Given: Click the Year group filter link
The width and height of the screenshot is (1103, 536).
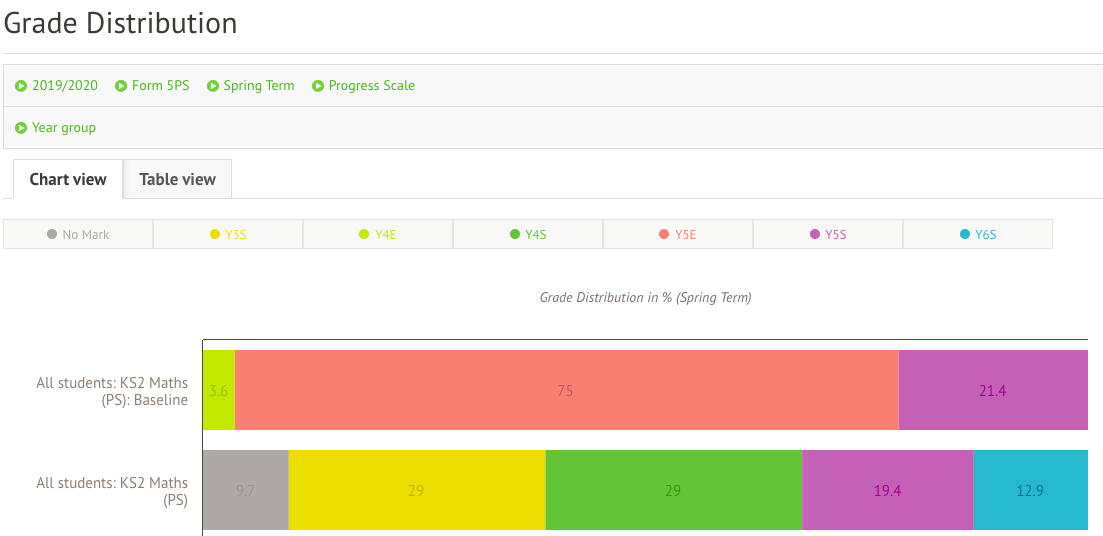Looking at the screenshot, I should click(64, 128).
